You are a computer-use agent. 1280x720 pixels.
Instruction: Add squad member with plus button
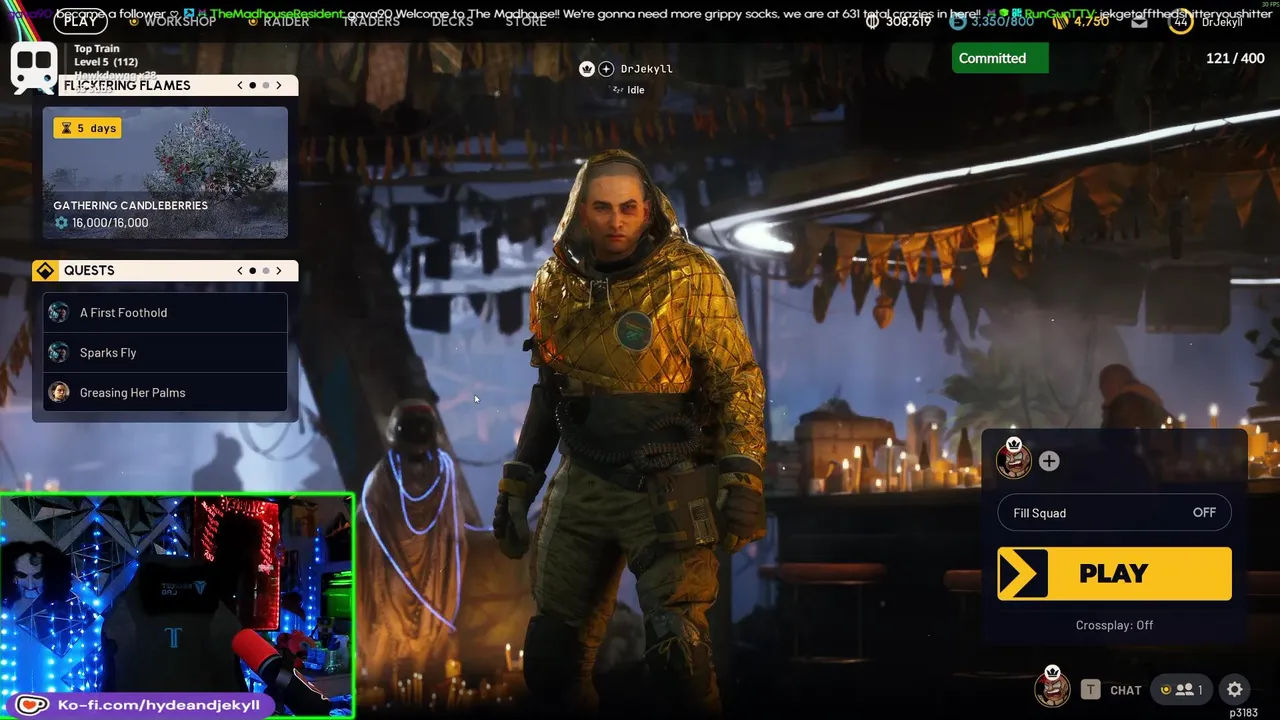(1049, 461)
